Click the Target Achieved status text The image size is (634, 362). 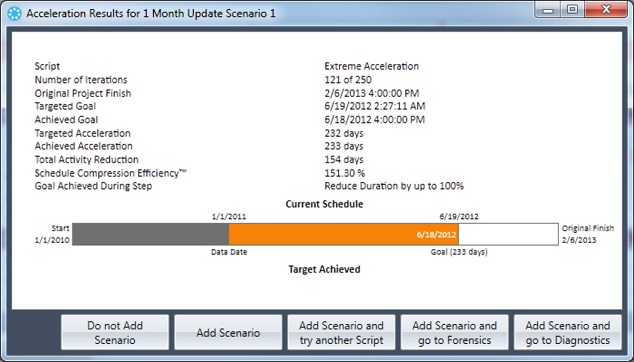324,269
